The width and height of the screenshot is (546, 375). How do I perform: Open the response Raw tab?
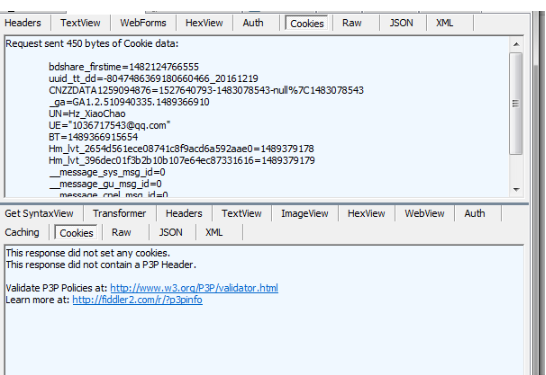click(x=121, y=232)
